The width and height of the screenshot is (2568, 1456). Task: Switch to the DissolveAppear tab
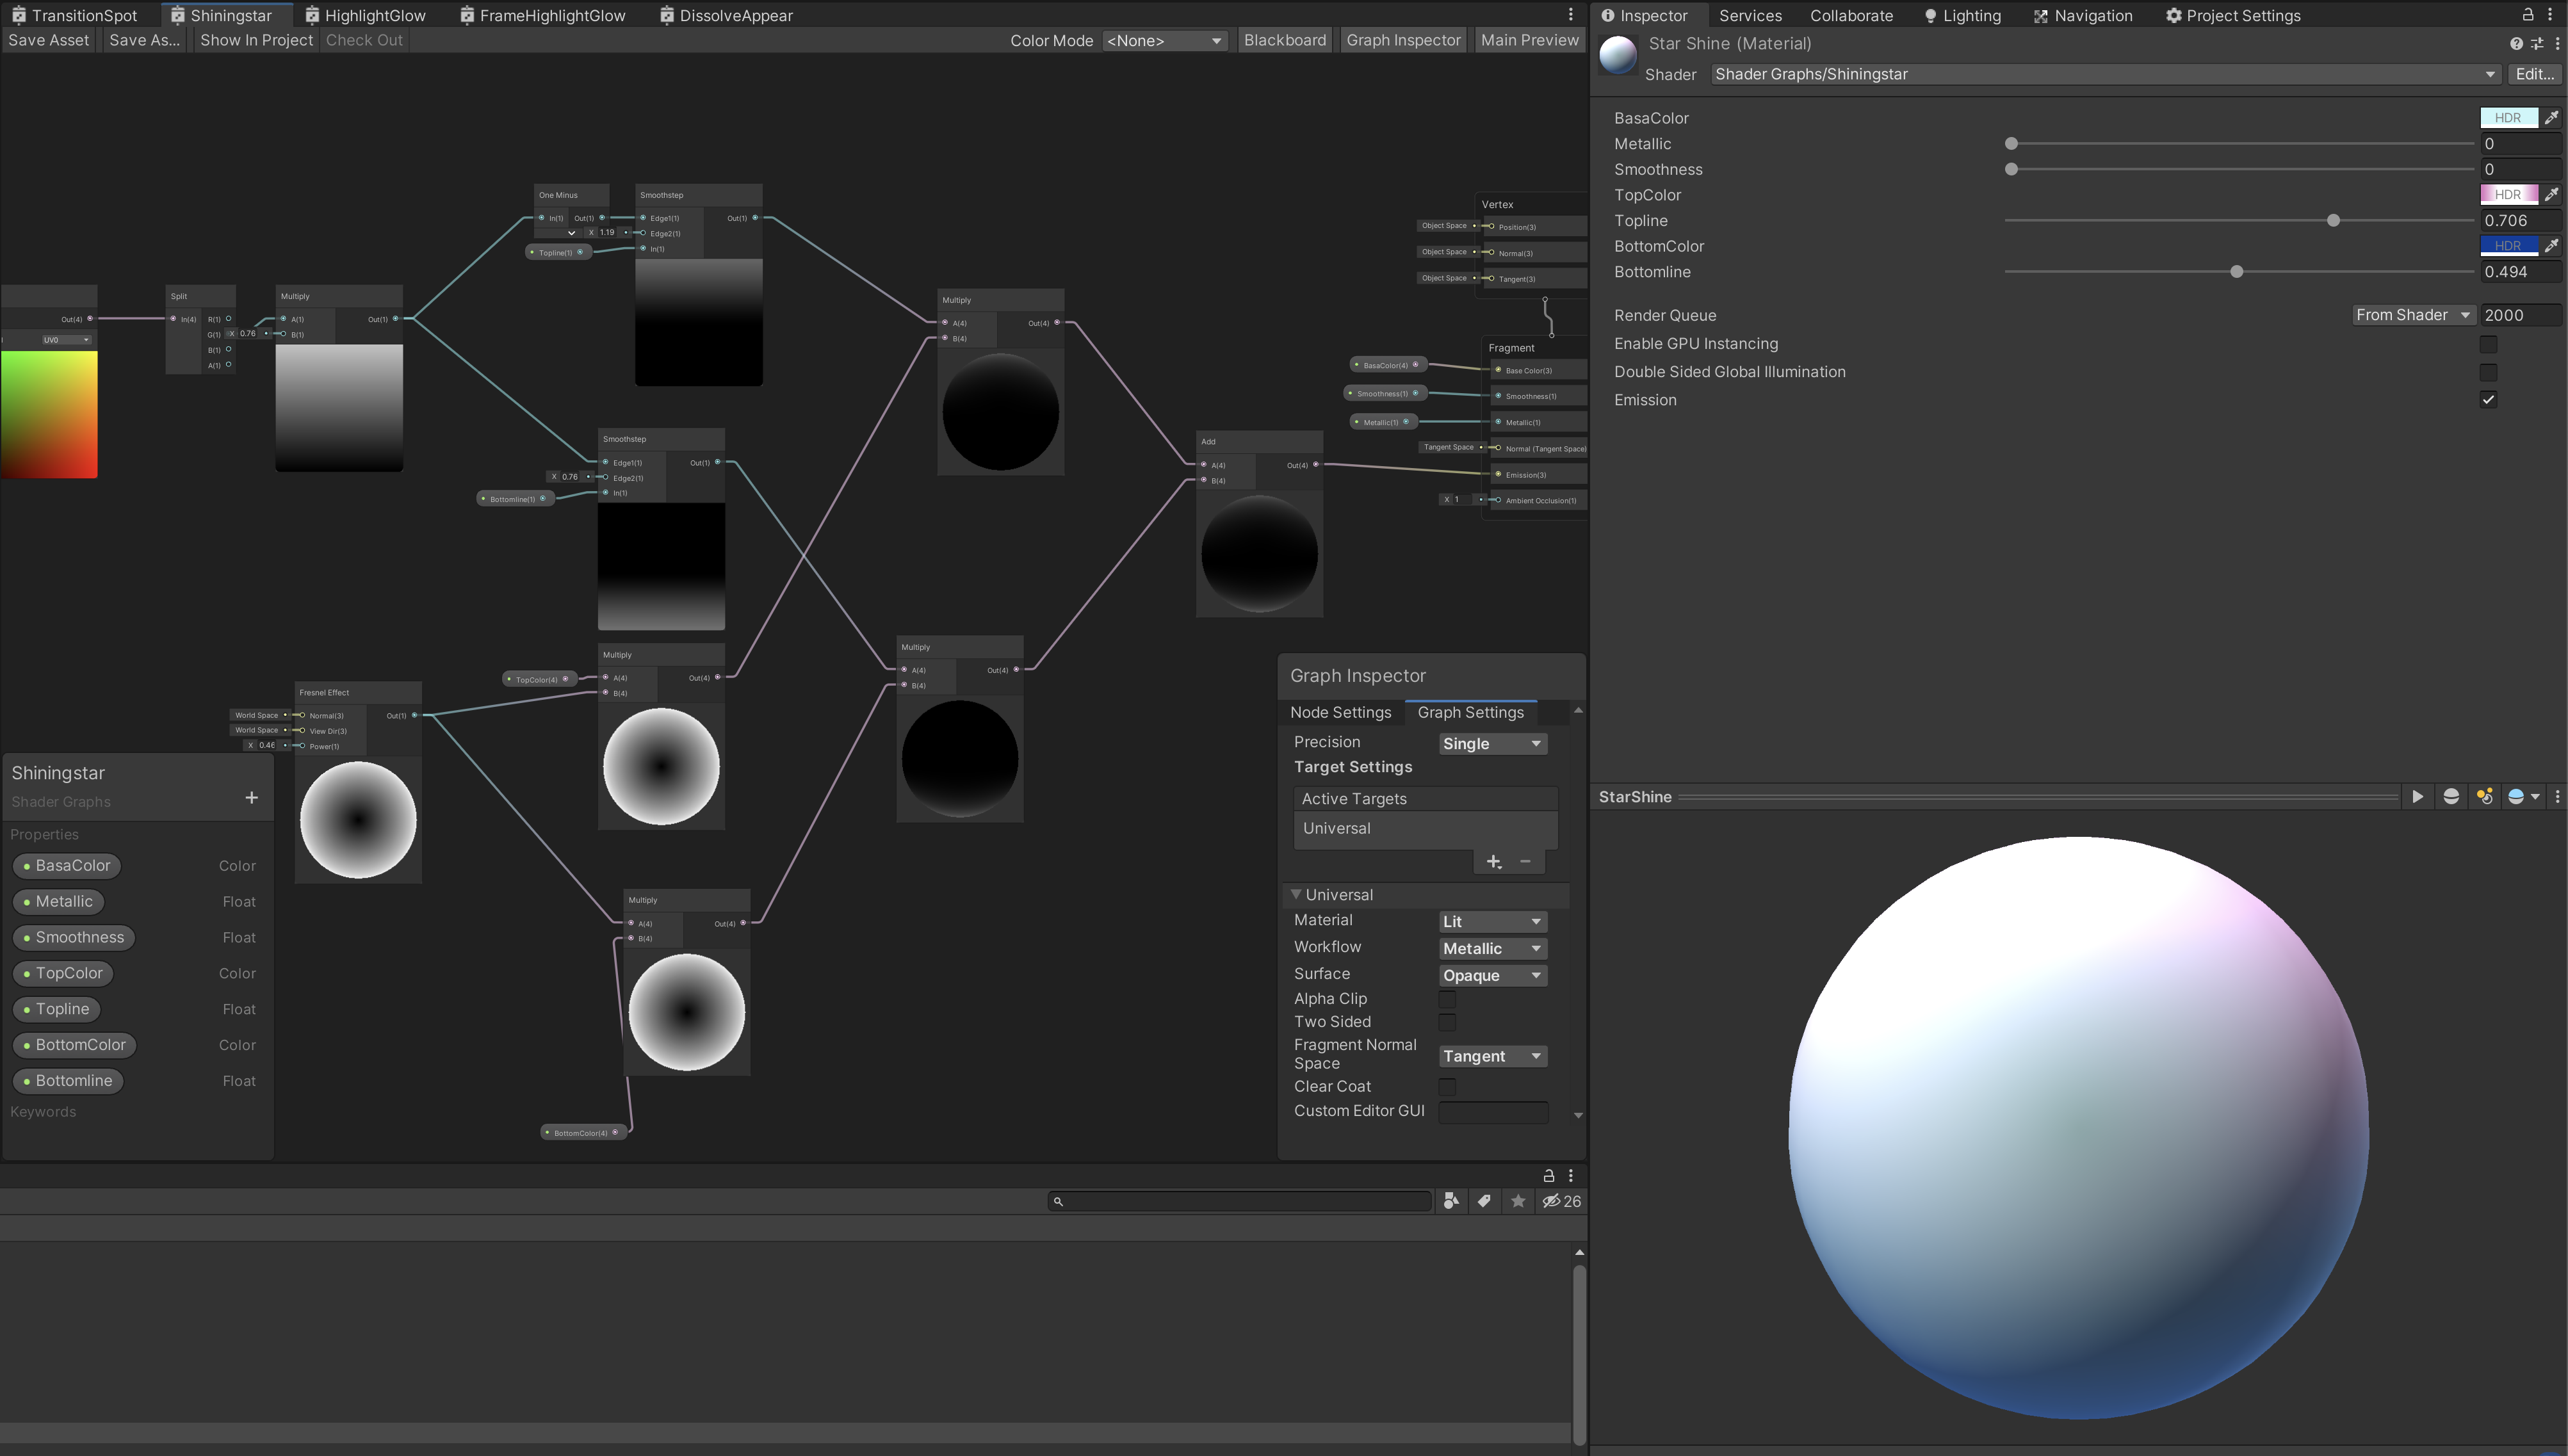pyautogui.click(x=727, y=15)
